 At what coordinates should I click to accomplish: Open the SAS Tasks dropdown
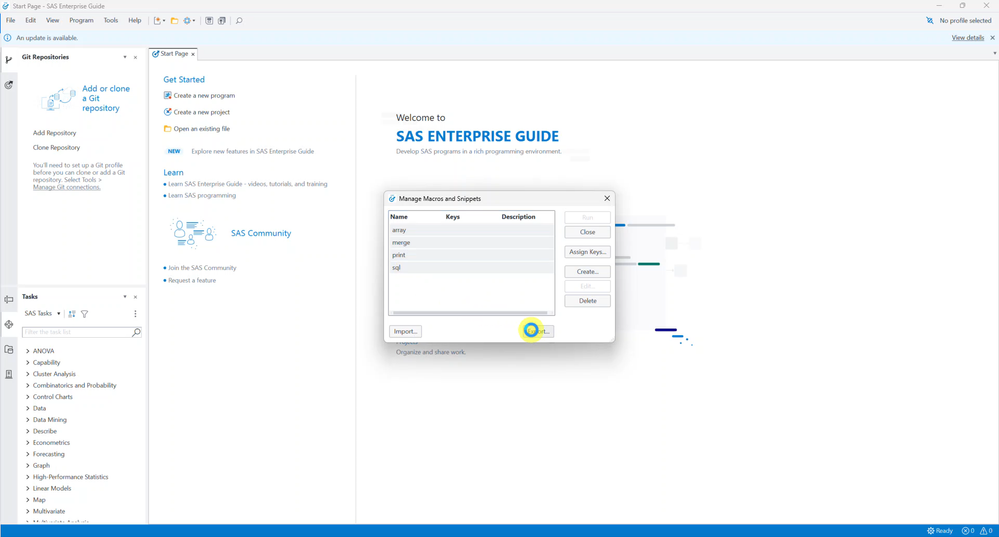tap(43, 313)
